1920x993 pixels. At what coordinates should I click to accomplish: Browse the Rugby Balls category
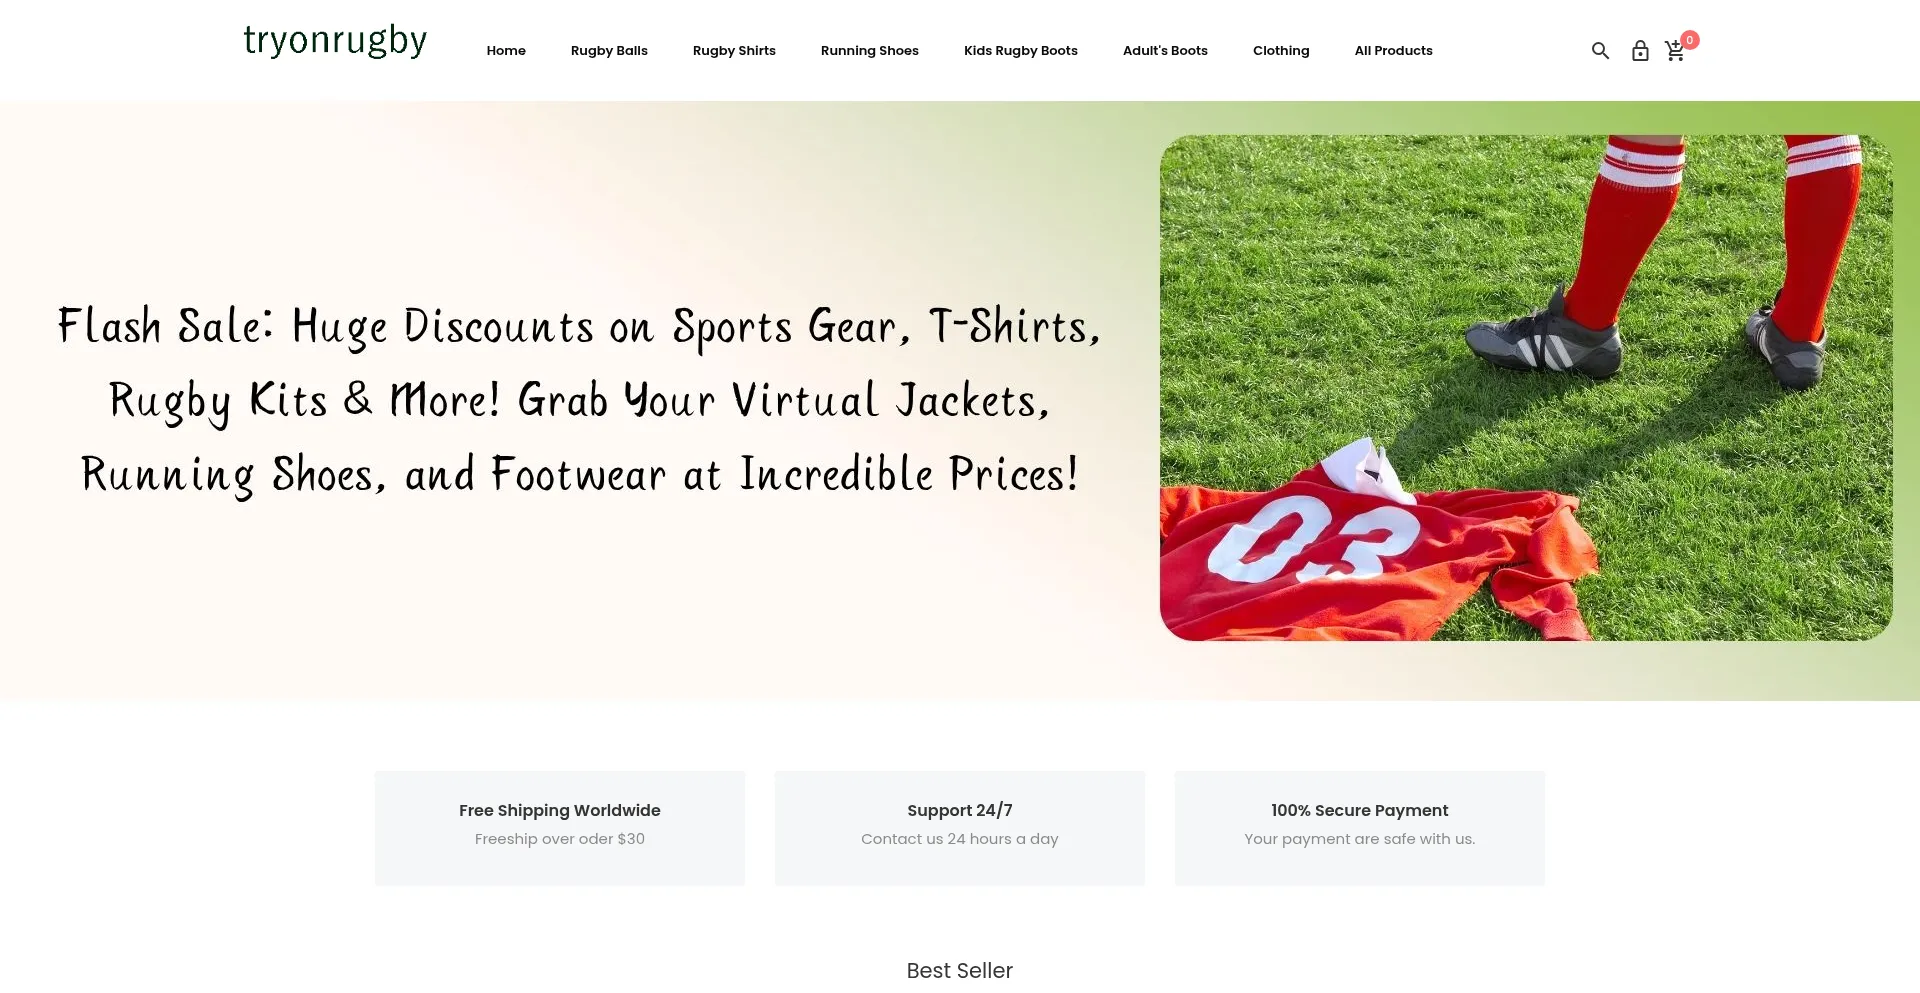[609, 51]
